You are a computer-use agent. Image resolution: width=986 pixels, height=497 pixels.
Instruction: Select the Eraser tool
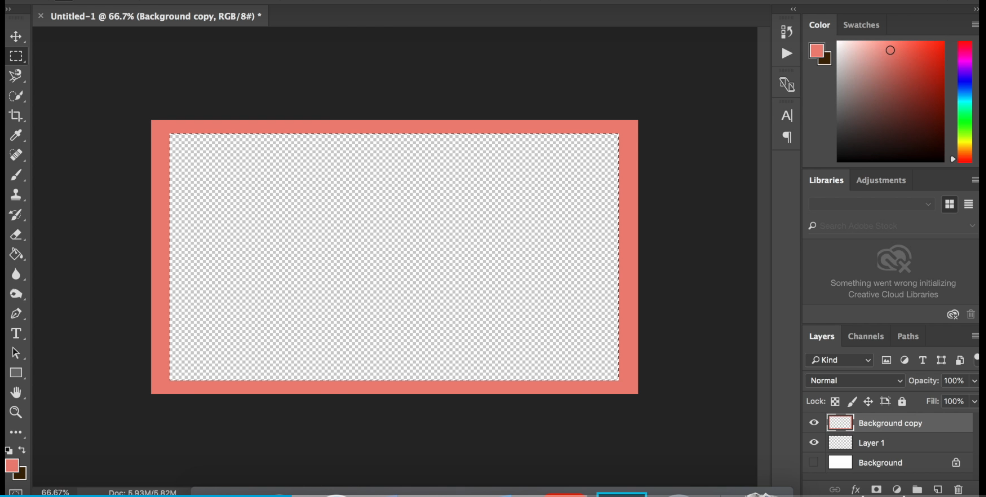16,234
